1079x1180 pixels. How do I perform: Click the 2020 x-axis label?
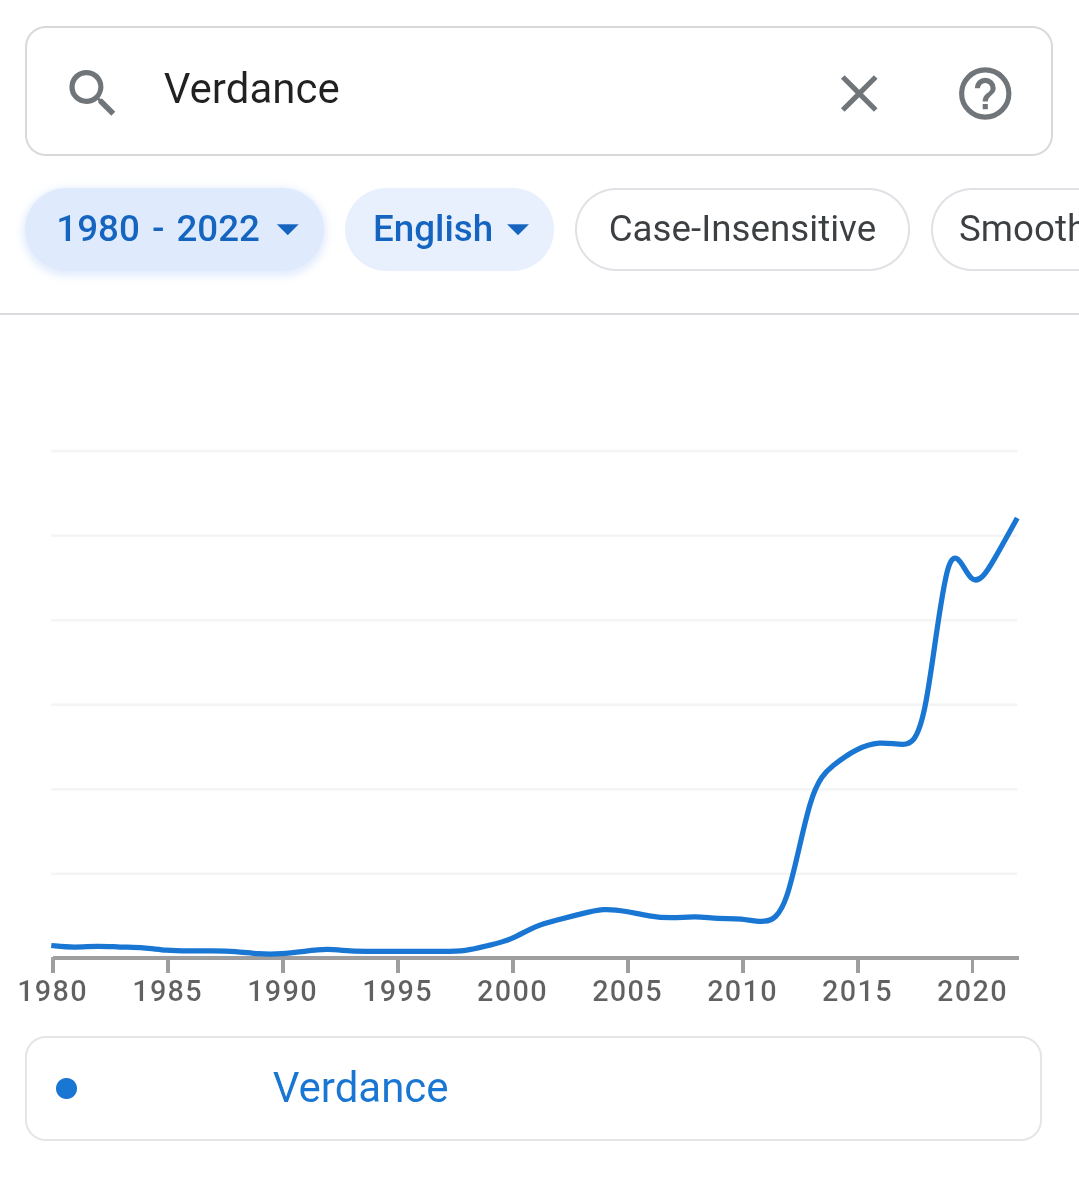pos(972,991)
